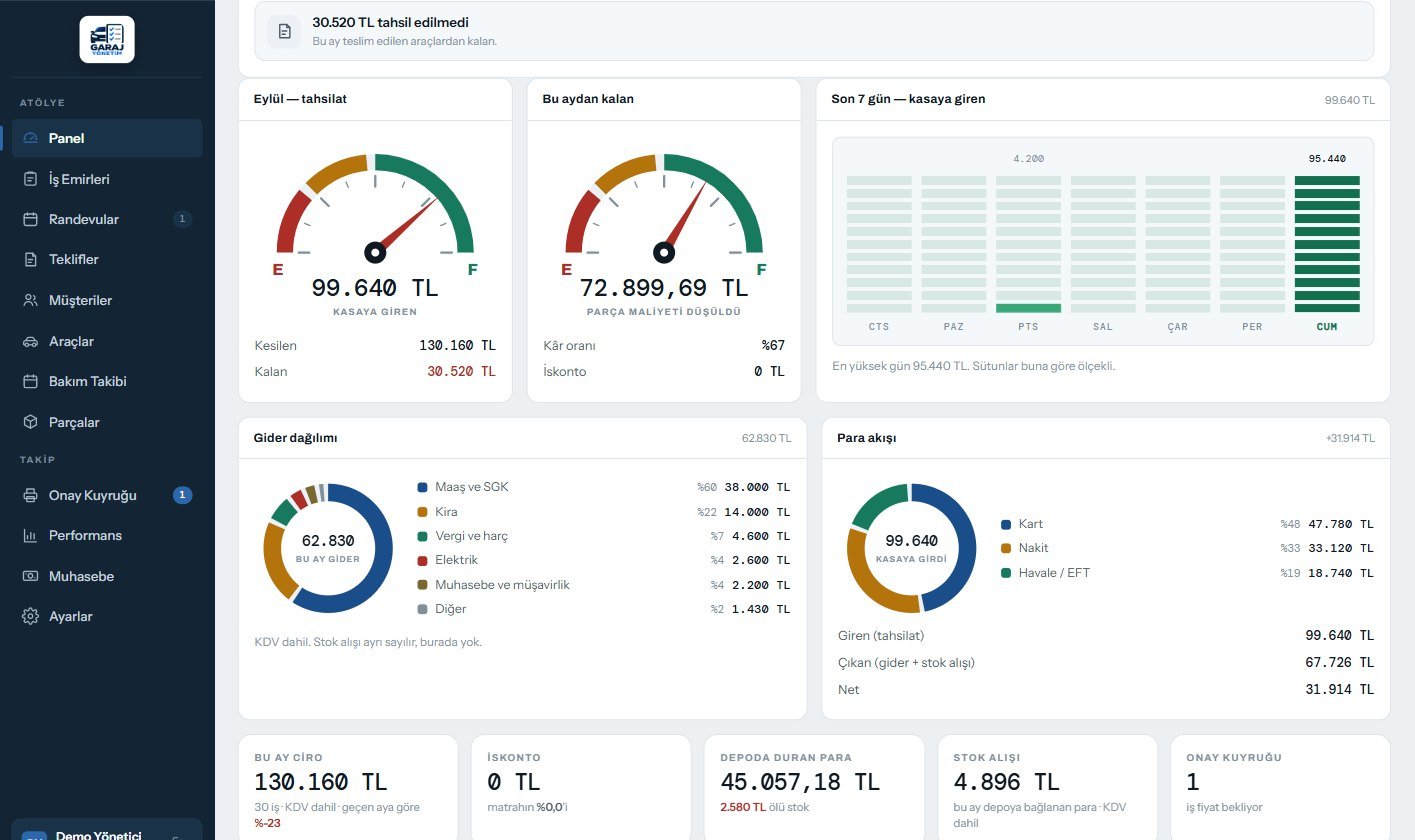Click the "4.200" label above PTS column

[1028, 159]
